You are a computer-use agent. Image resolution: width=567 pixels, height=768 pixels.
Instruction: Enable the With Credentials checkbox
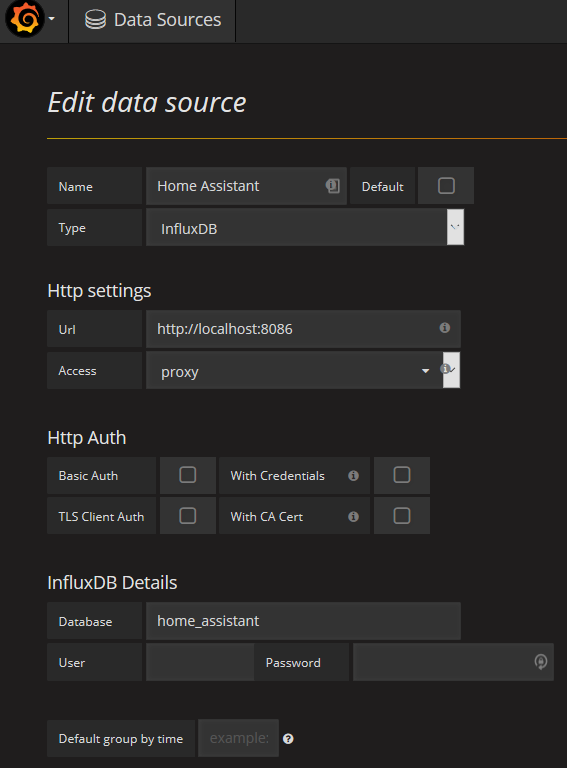pos(402,475)
